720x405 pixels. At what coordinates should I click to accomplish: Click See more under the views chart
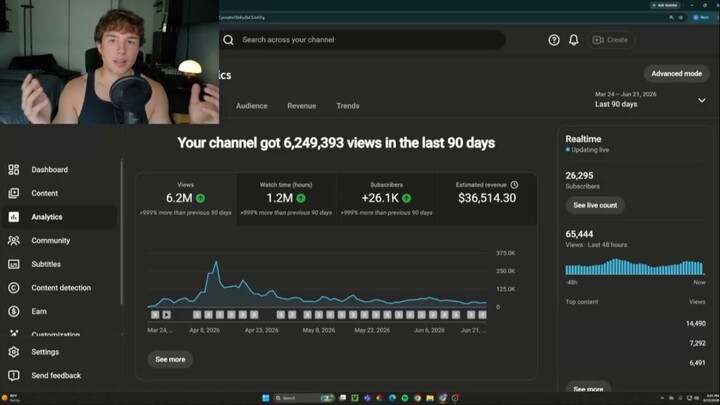point(170,360)
